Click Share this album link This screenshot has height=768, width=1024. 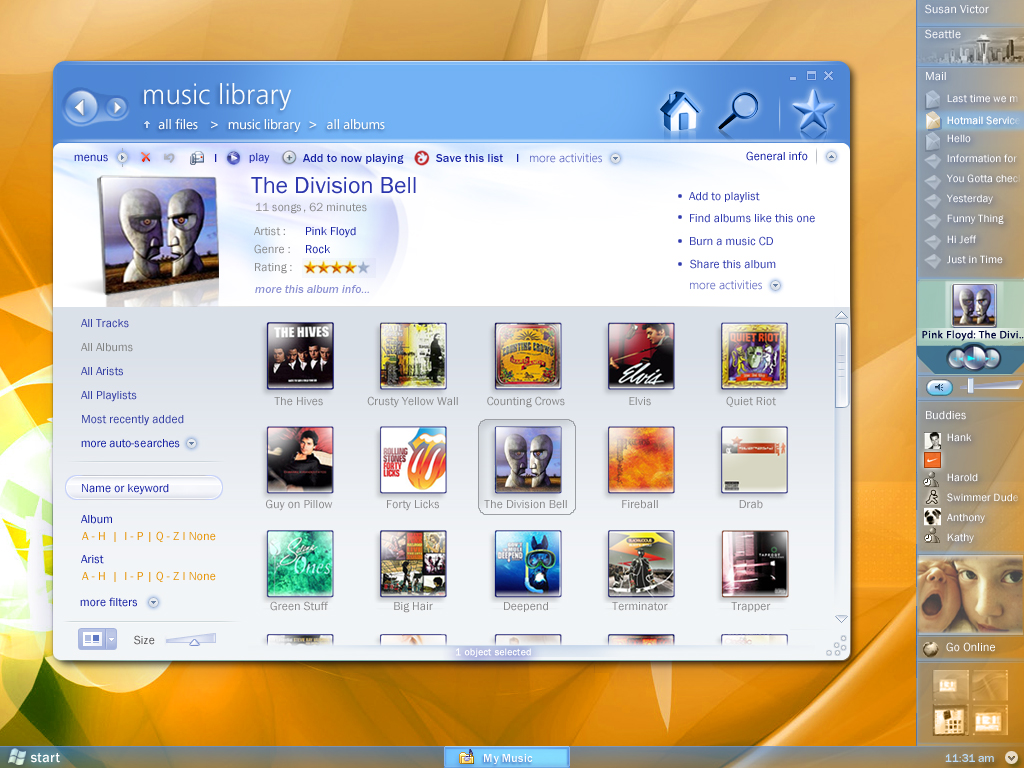pos(732,264)
